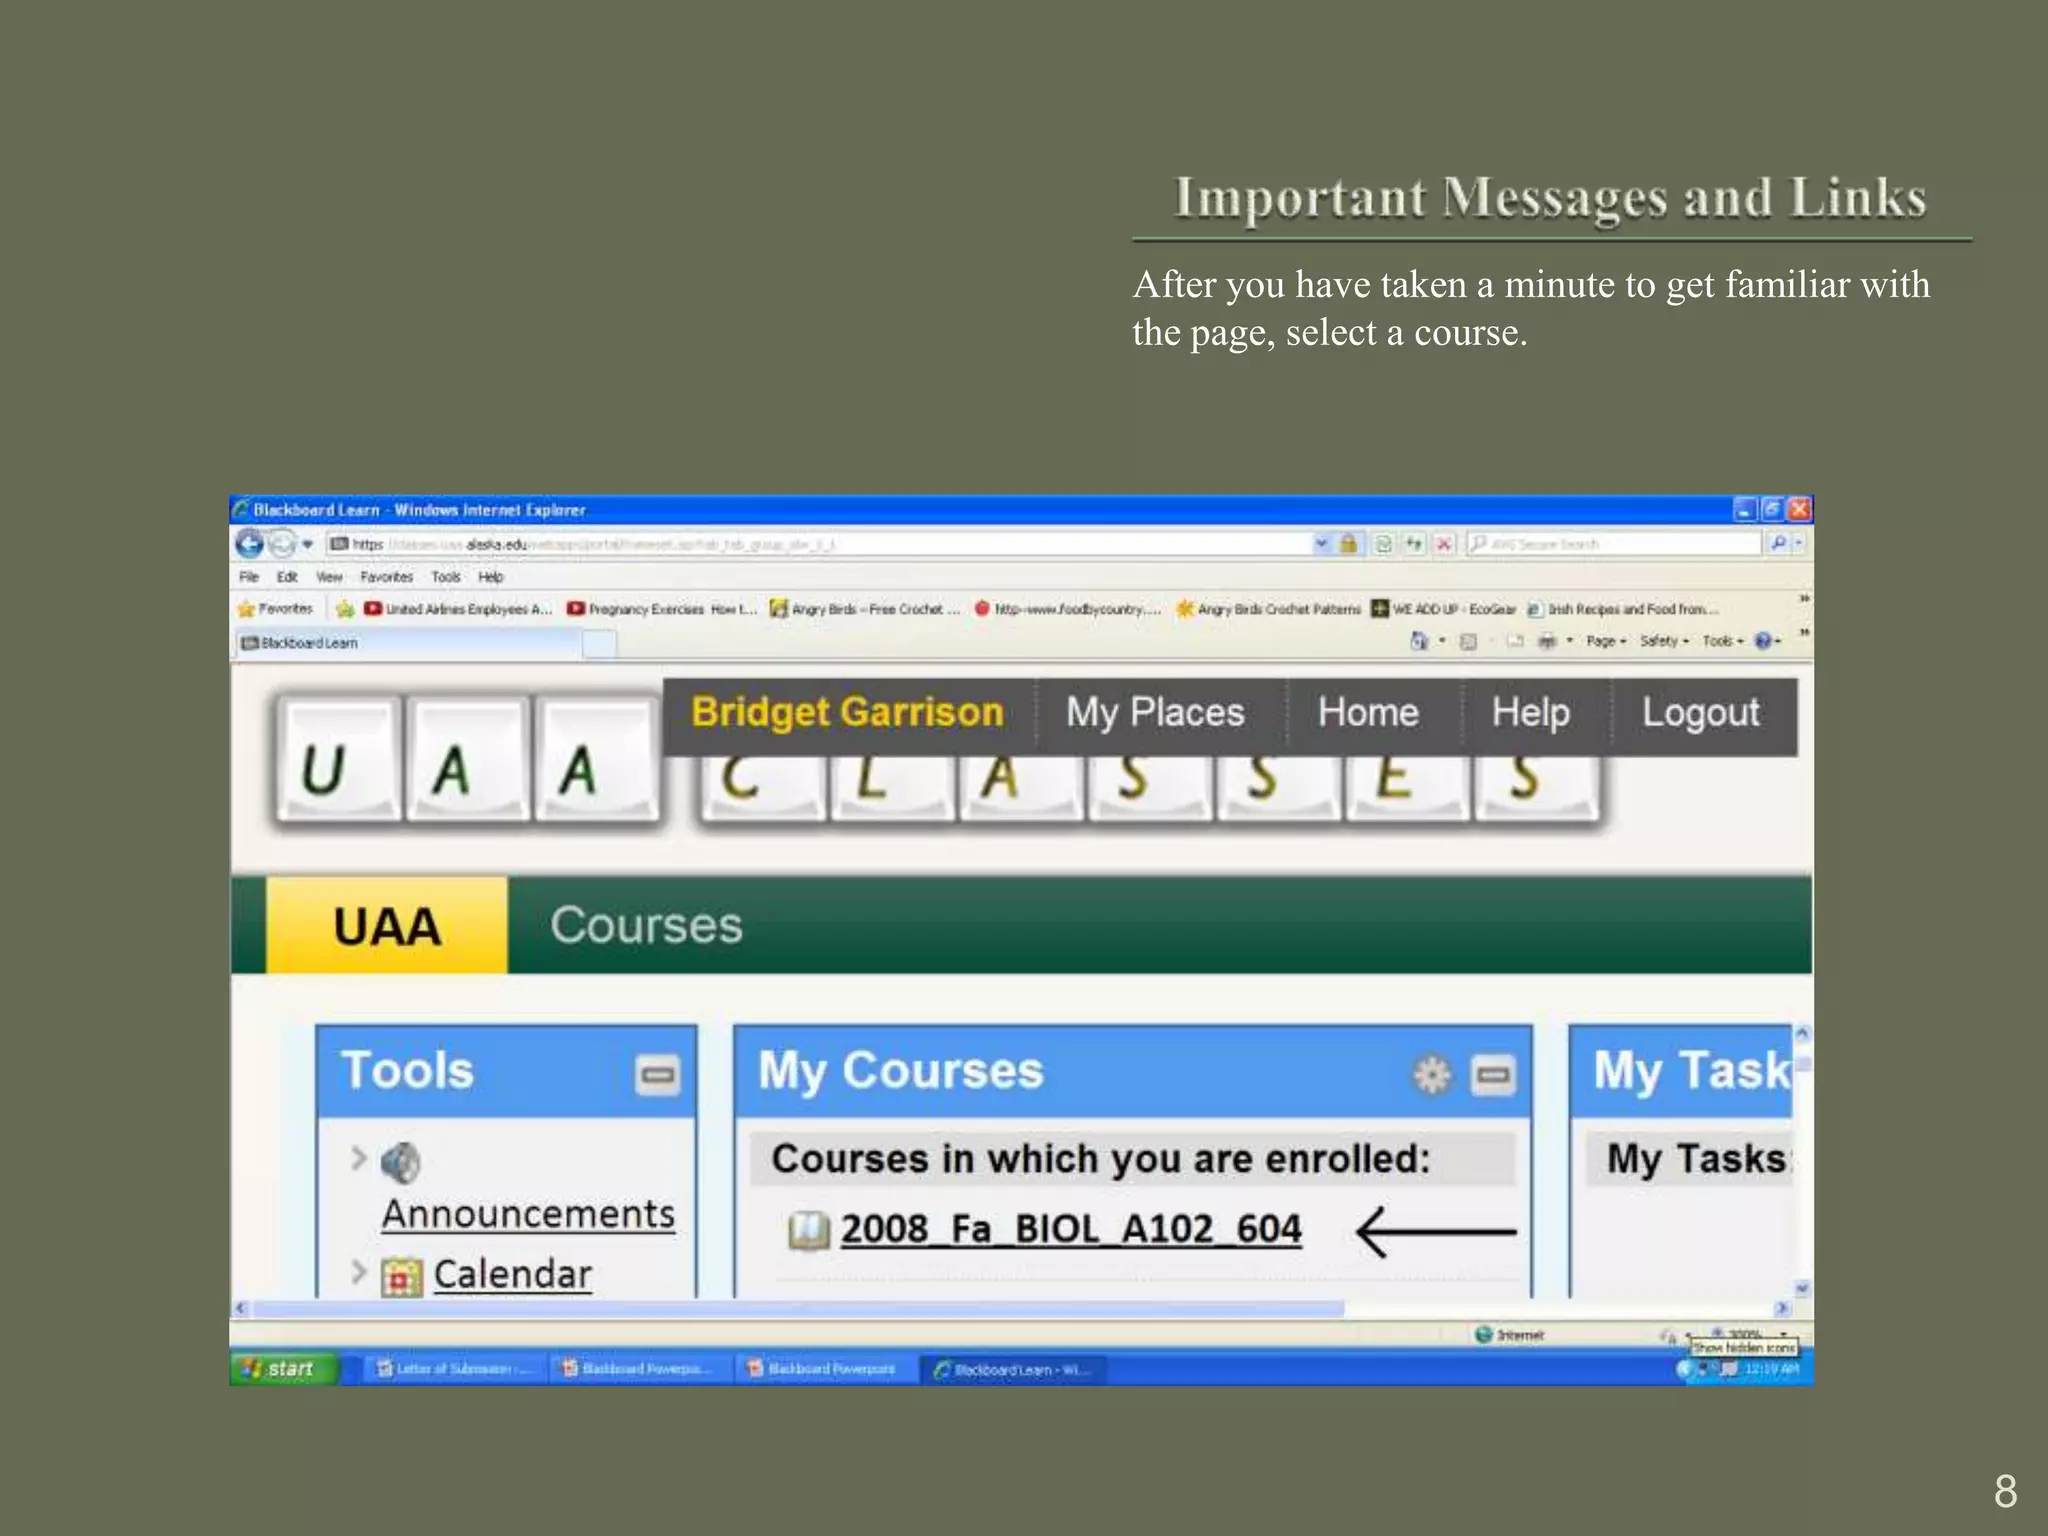Open the Print dropdown arrow
The height and width of the screenshot is (1536, 2048).
pyautogui.click(x=1569, y=641)
